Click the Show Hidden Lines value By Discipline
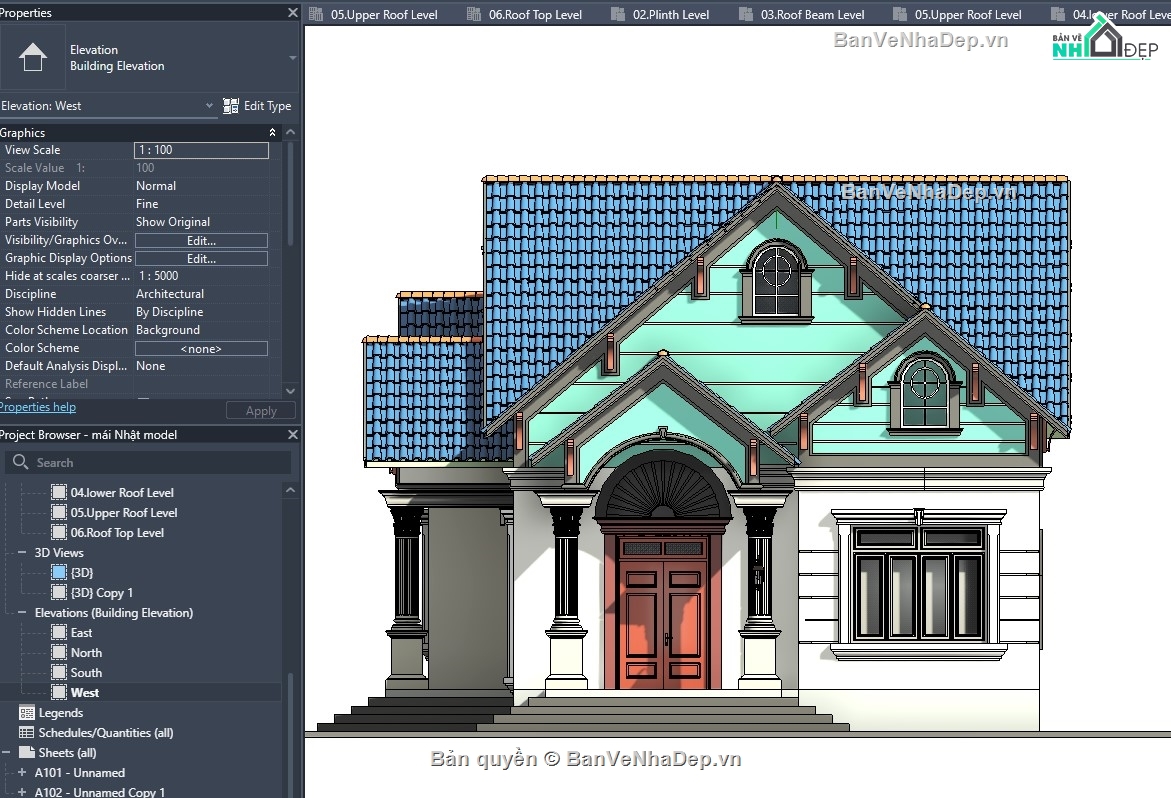This screenshot has width=1171, height=798. click(170, 312)
